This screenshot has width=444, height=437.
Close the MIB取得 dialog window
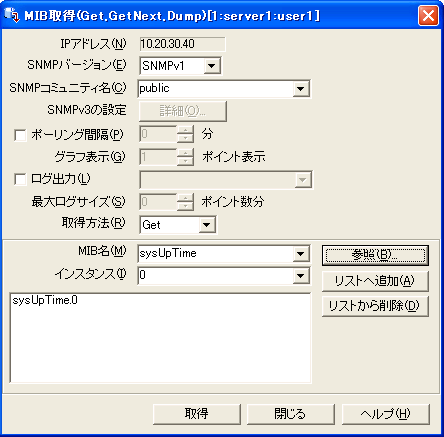click(428, 16)
